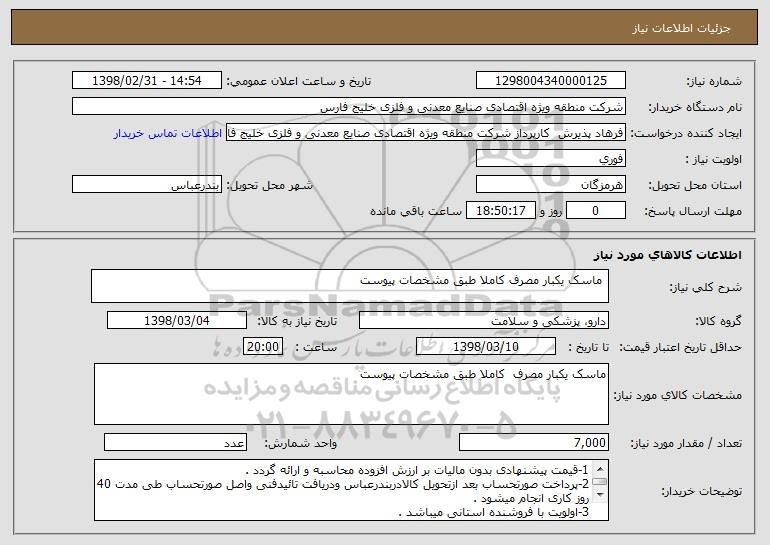Click the label تعداد / مقدار مورد نیاز
Screen dimensions: 770x545
click(x=686, y=443)
